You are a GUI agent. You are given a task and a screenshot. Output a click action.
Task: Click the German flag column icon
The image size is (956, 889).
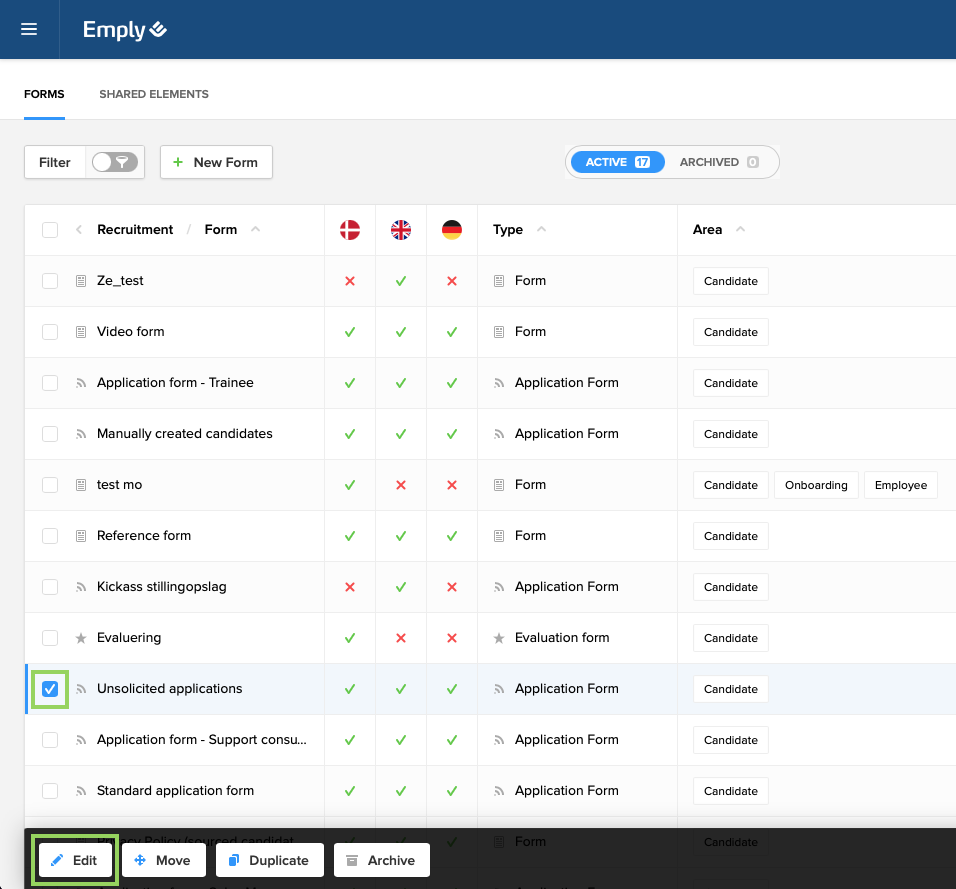tap(452, 230)
